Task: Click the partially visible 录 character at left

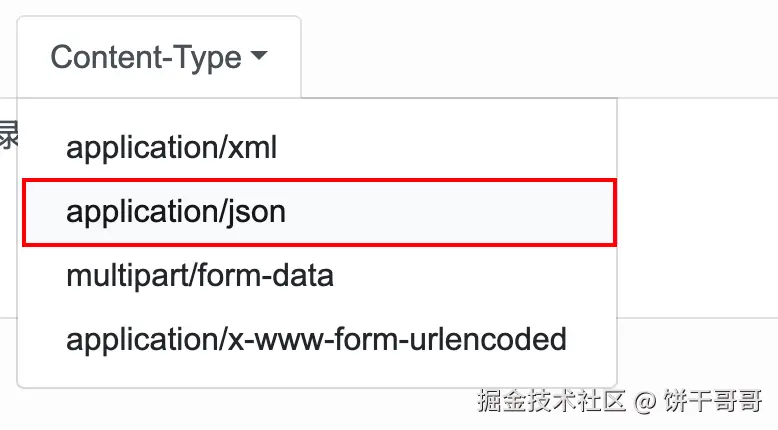Action: pos(8,135)
